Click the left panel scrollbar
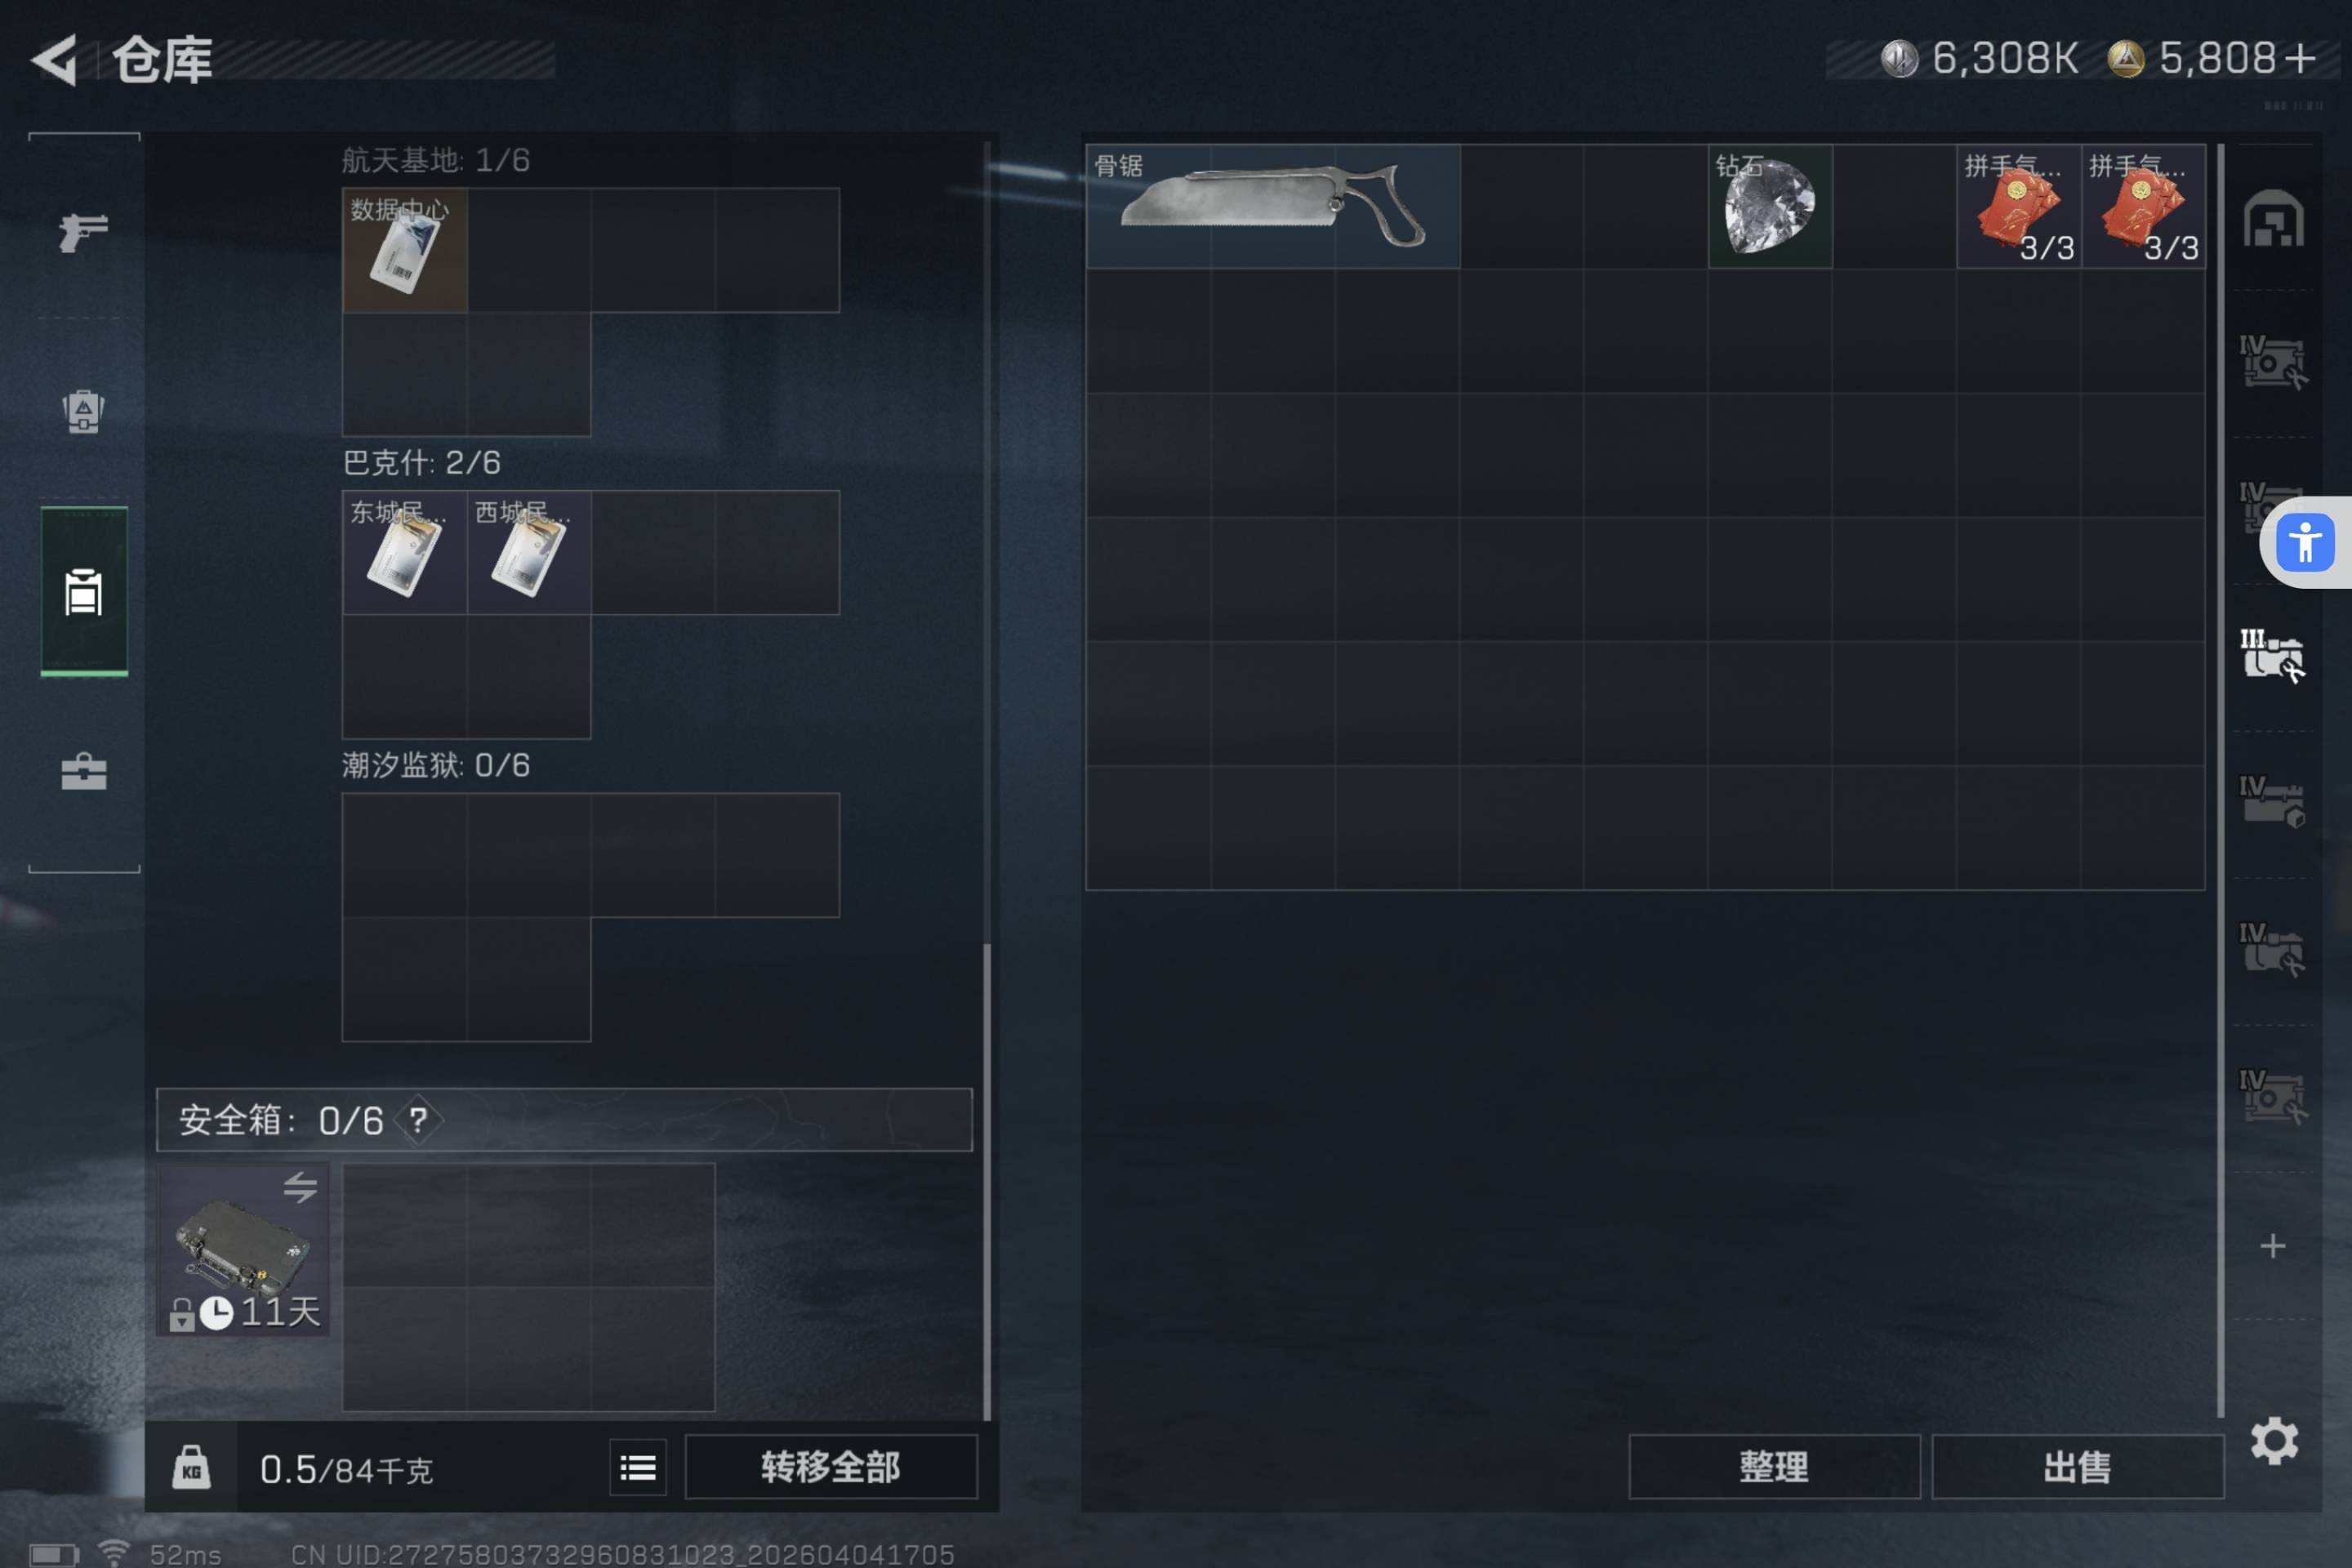Viewport: 2352px width, 1568px height. (987, 780)
